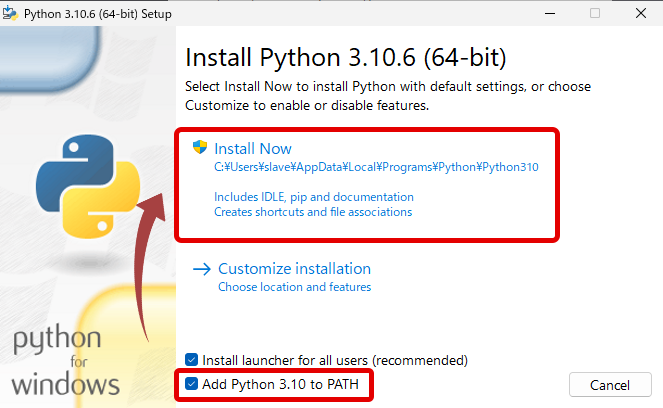
Task: Click the arrow icon beside Customize installation
Action: [x=202, y=269]
